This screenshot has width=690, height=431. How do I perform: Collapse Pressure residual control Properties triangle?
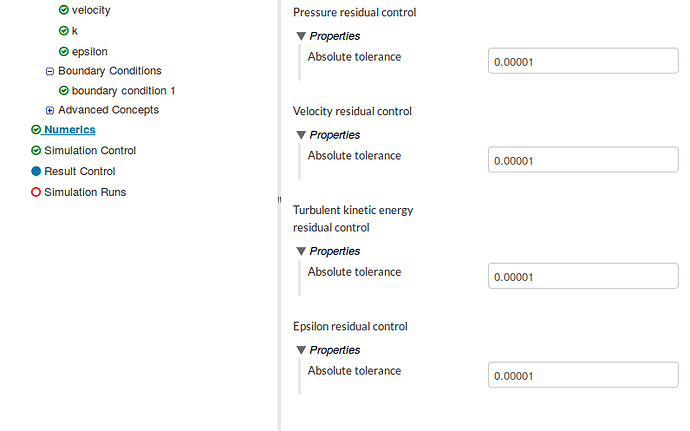301,36
